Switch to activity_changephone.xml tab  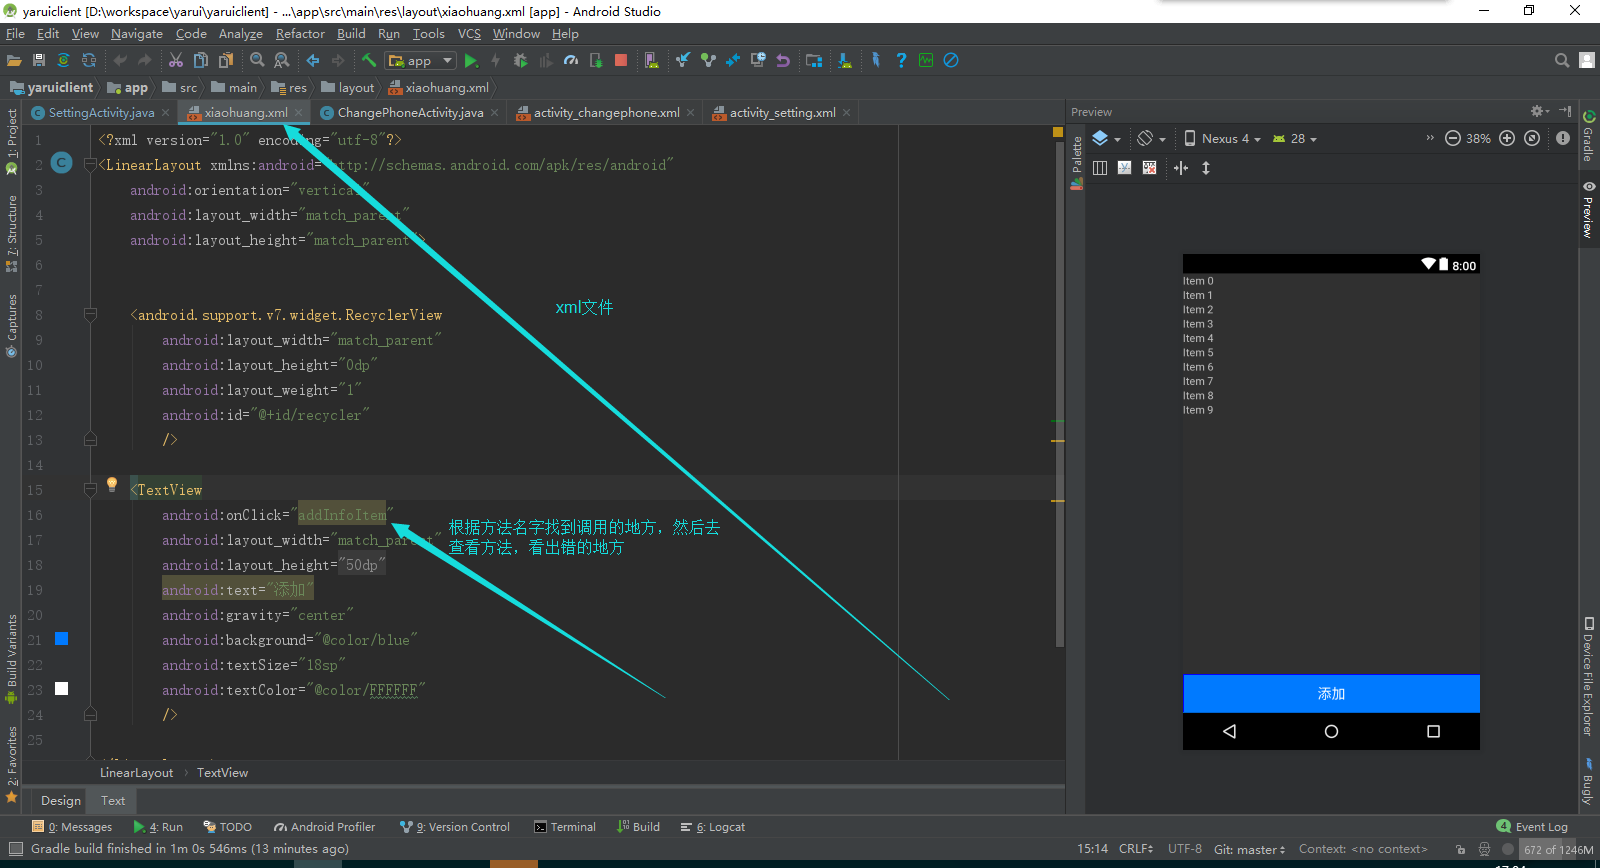tap(606, 112)
